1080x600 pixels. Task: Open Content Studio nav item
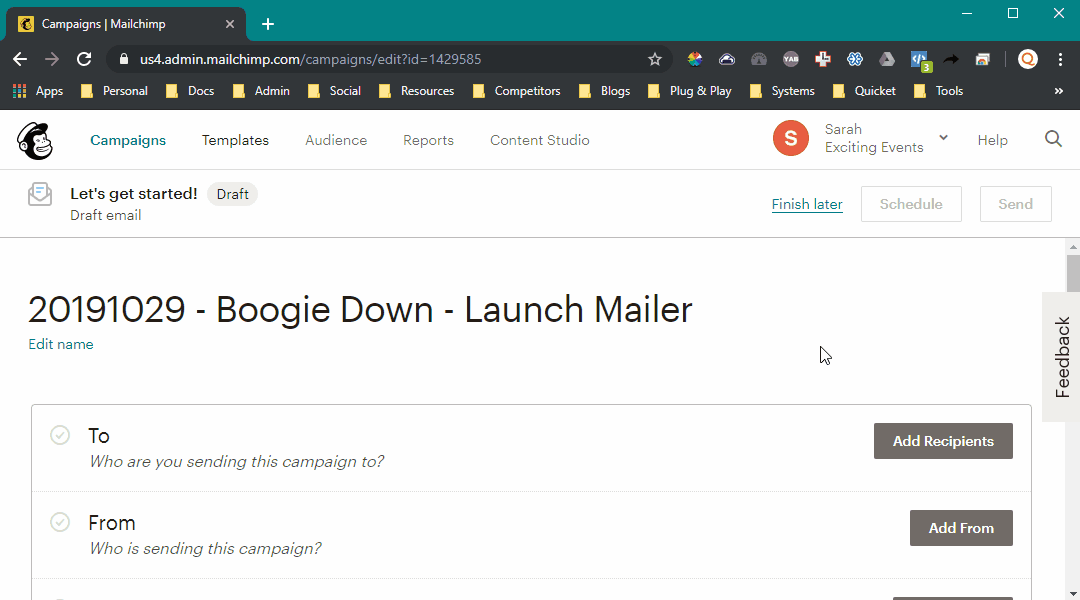point(540,140)
